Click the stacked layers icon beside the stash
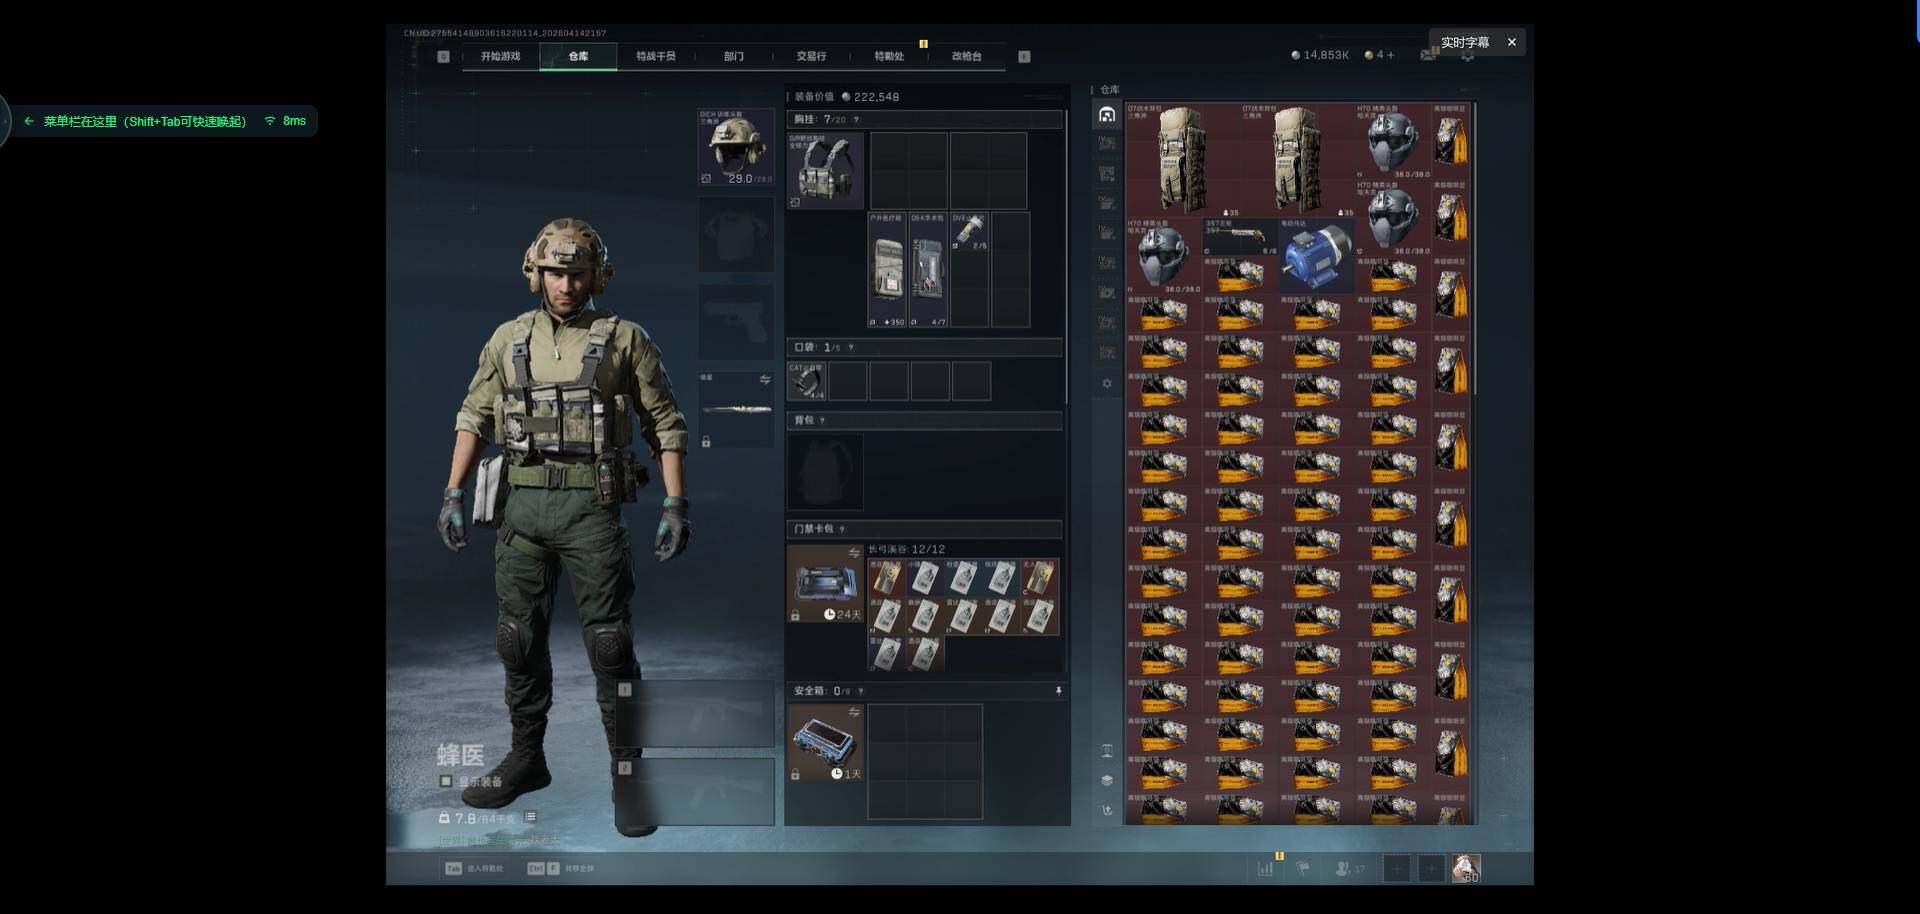The image size is (1920, 914). coord(1107,780)
